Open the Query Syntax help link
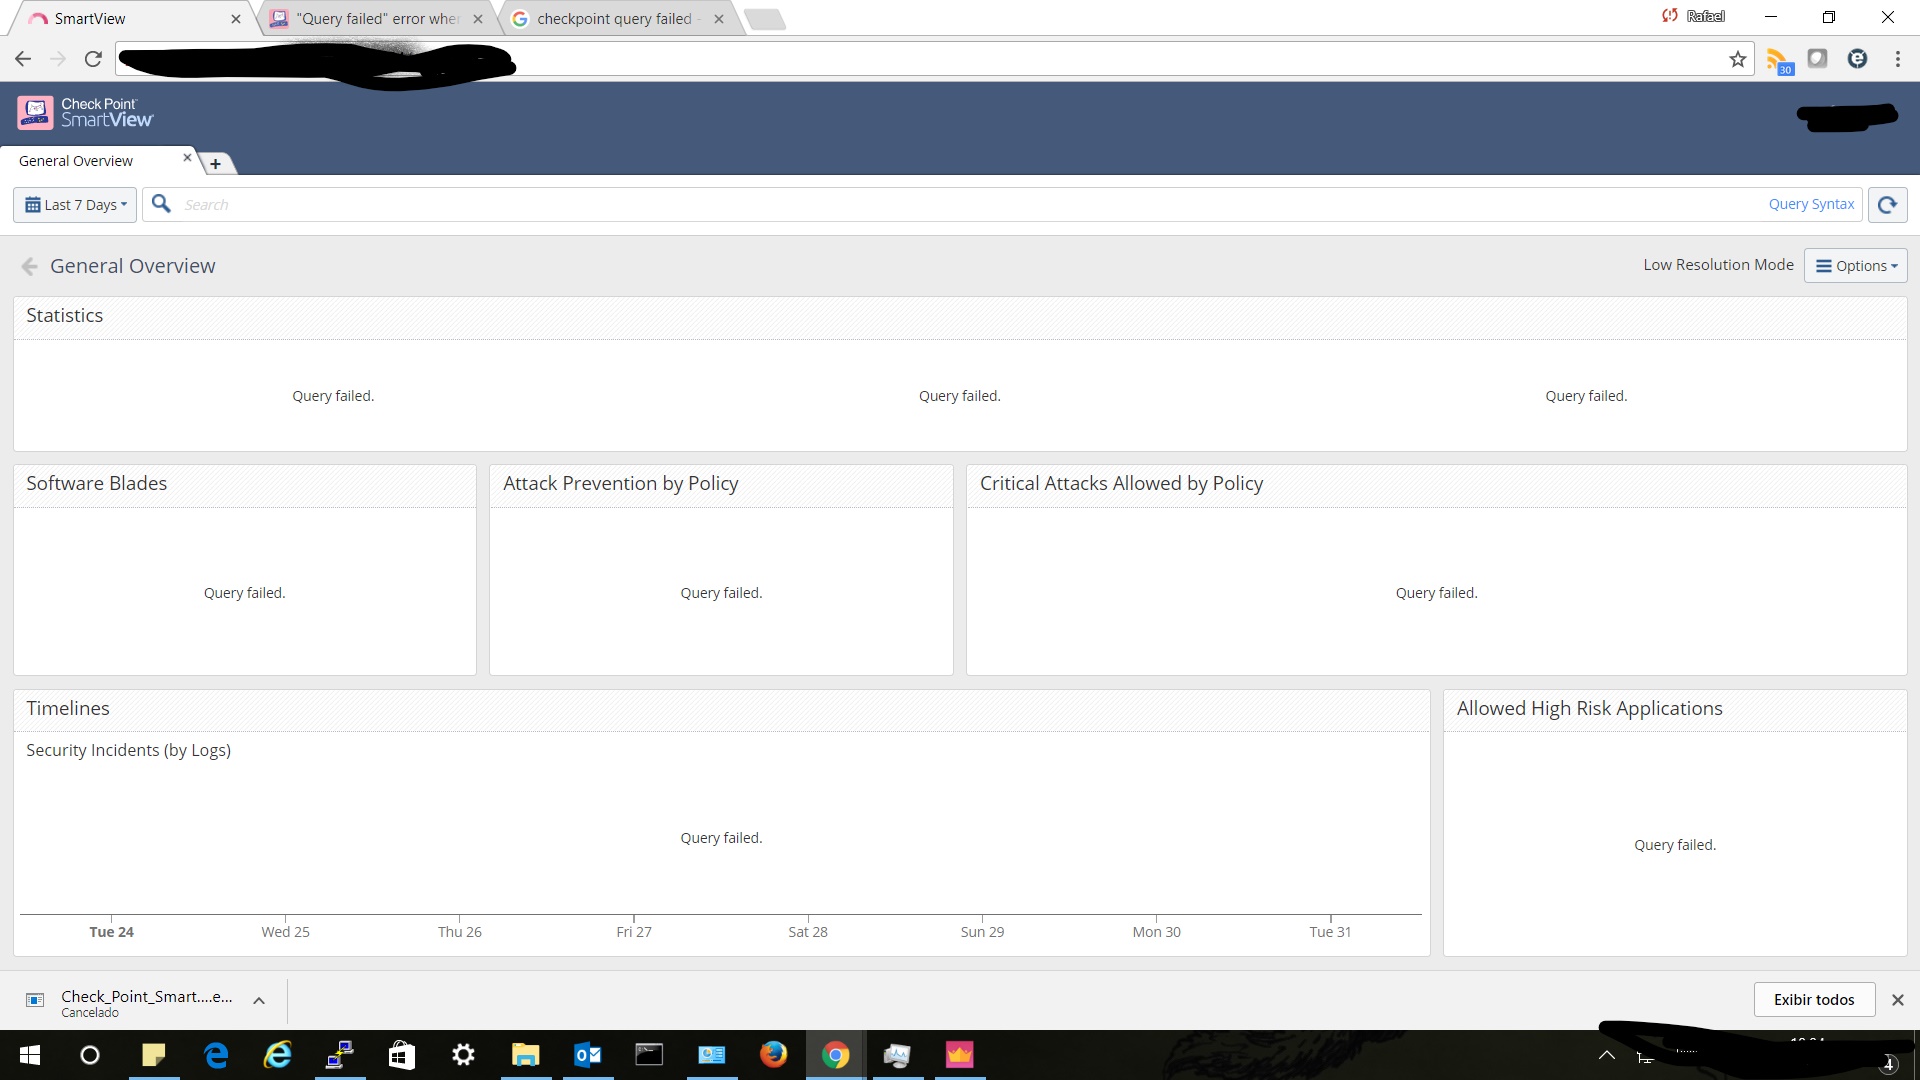The image size is (1920, 1080). point(1811,204)
